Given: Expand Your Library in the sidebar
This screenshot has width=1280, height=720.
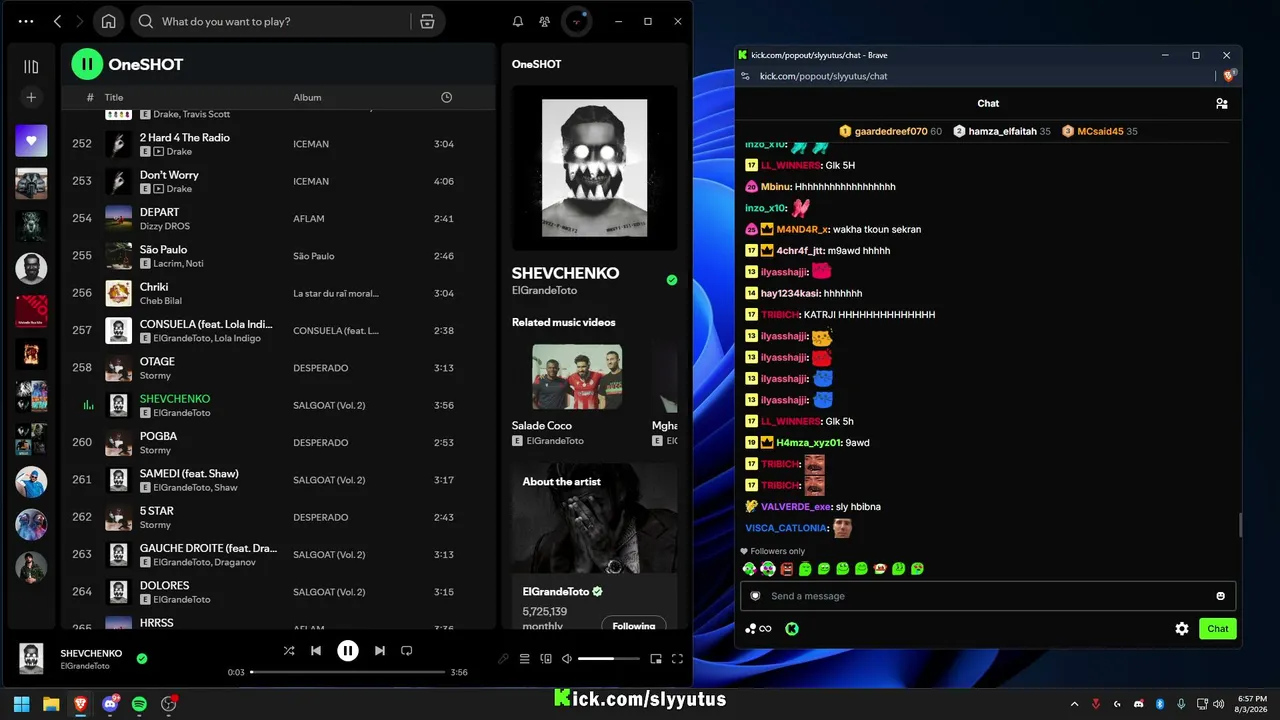Looking at the screenshot, I should point(31,66).
